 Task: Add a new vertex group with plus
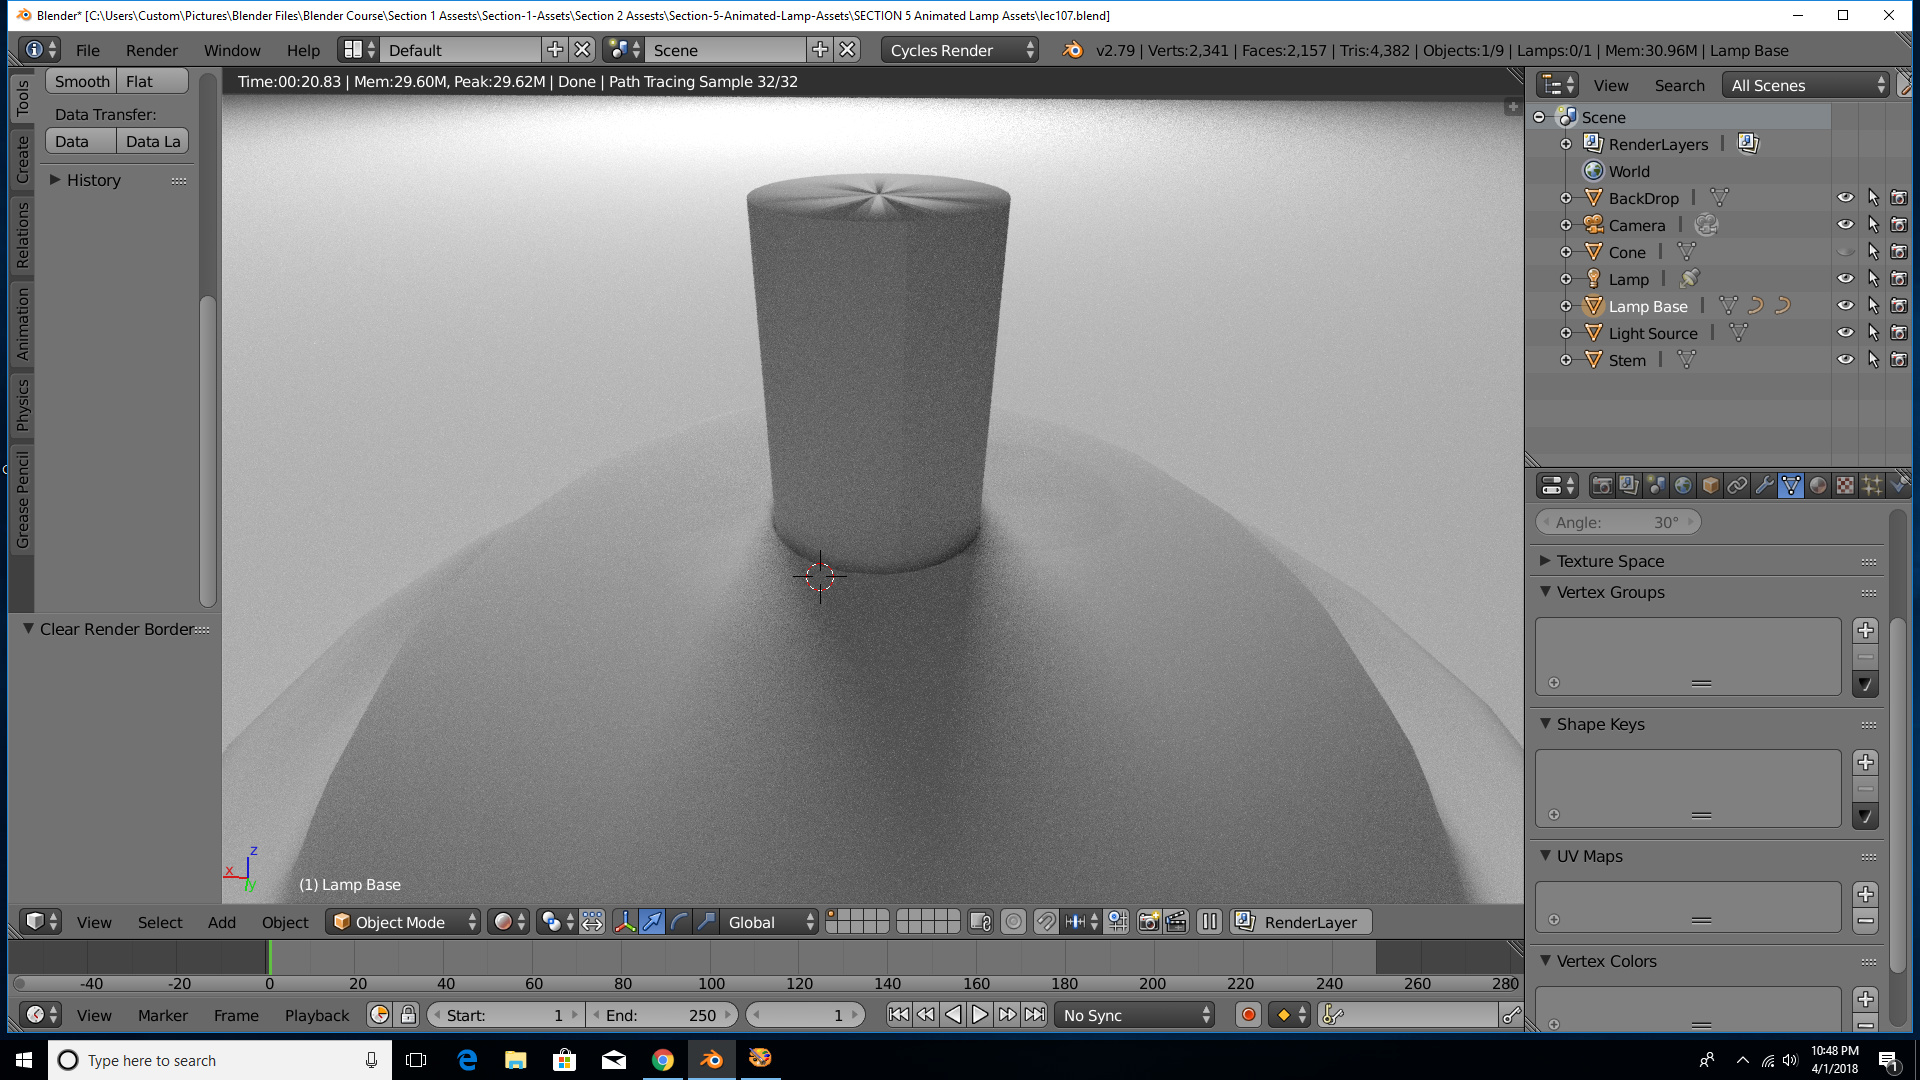coord(1865,630)
